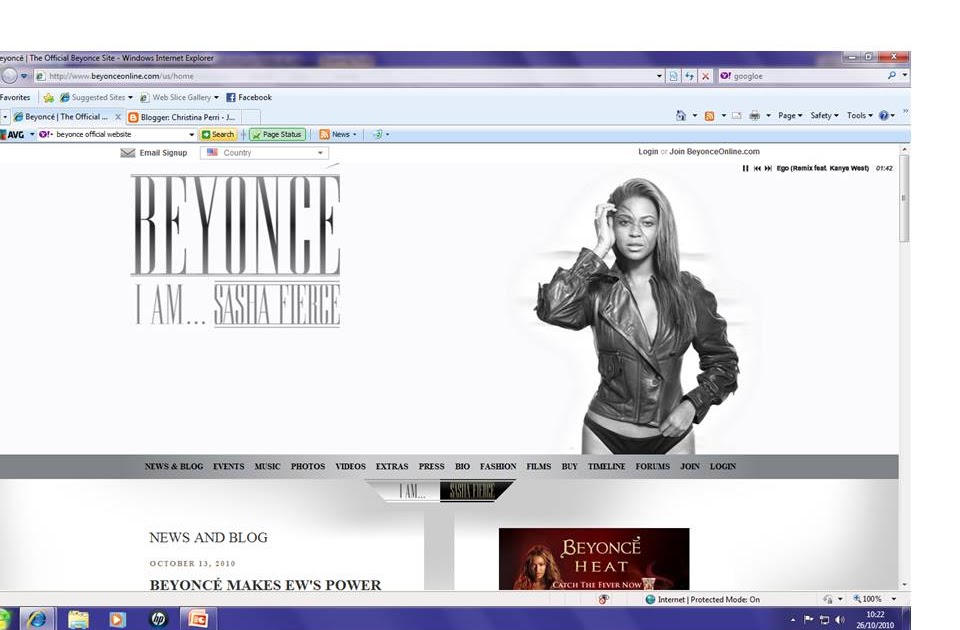The image size is (960, 630).
Task: Open Windows Media Player on taskbar
Action: tap(118, 620)
